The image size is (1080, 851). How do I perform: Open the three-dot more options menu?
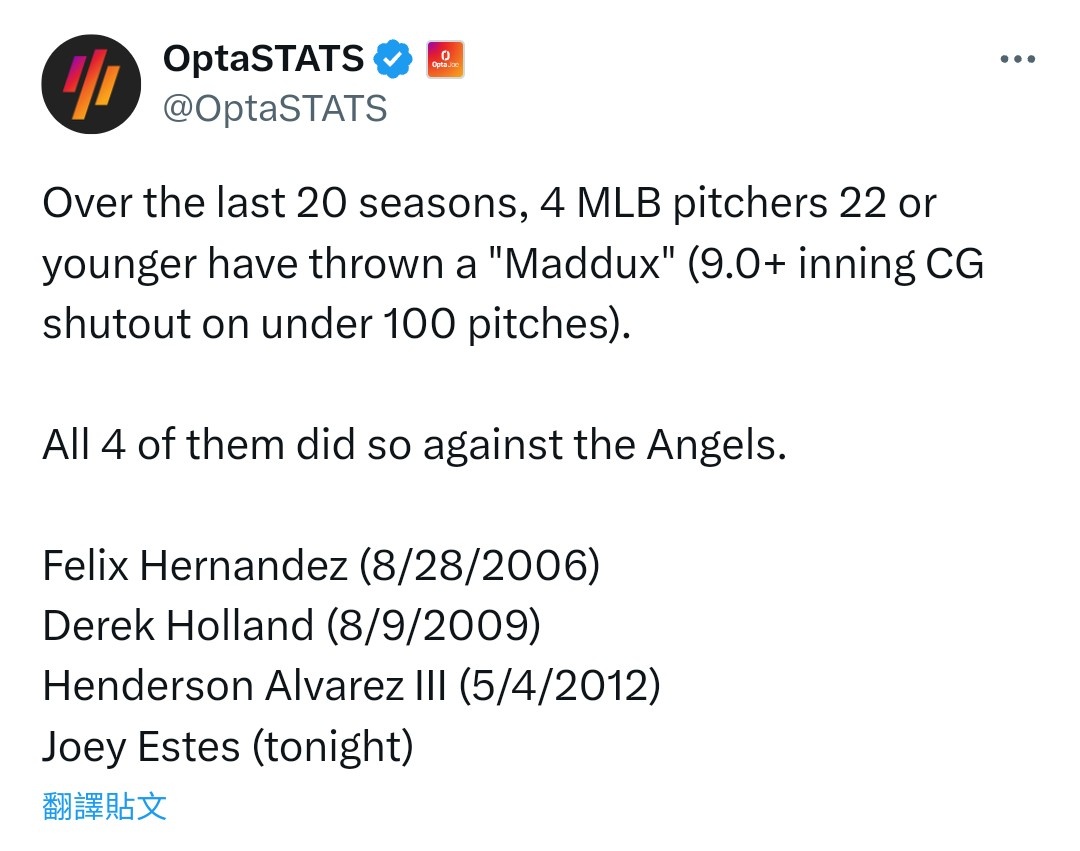click(x=1017, y=60)
